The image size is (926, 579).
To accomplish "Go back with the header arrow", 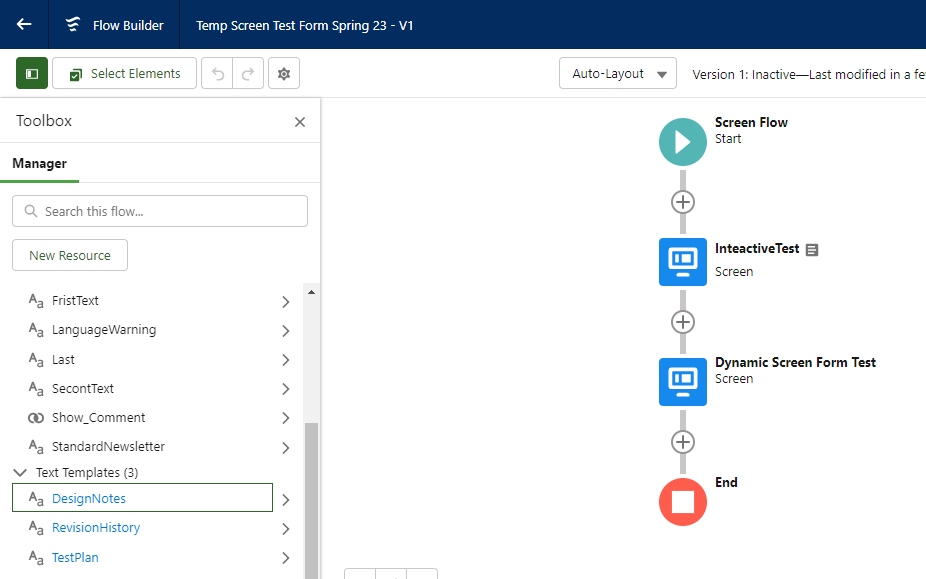I will [24, 24].
